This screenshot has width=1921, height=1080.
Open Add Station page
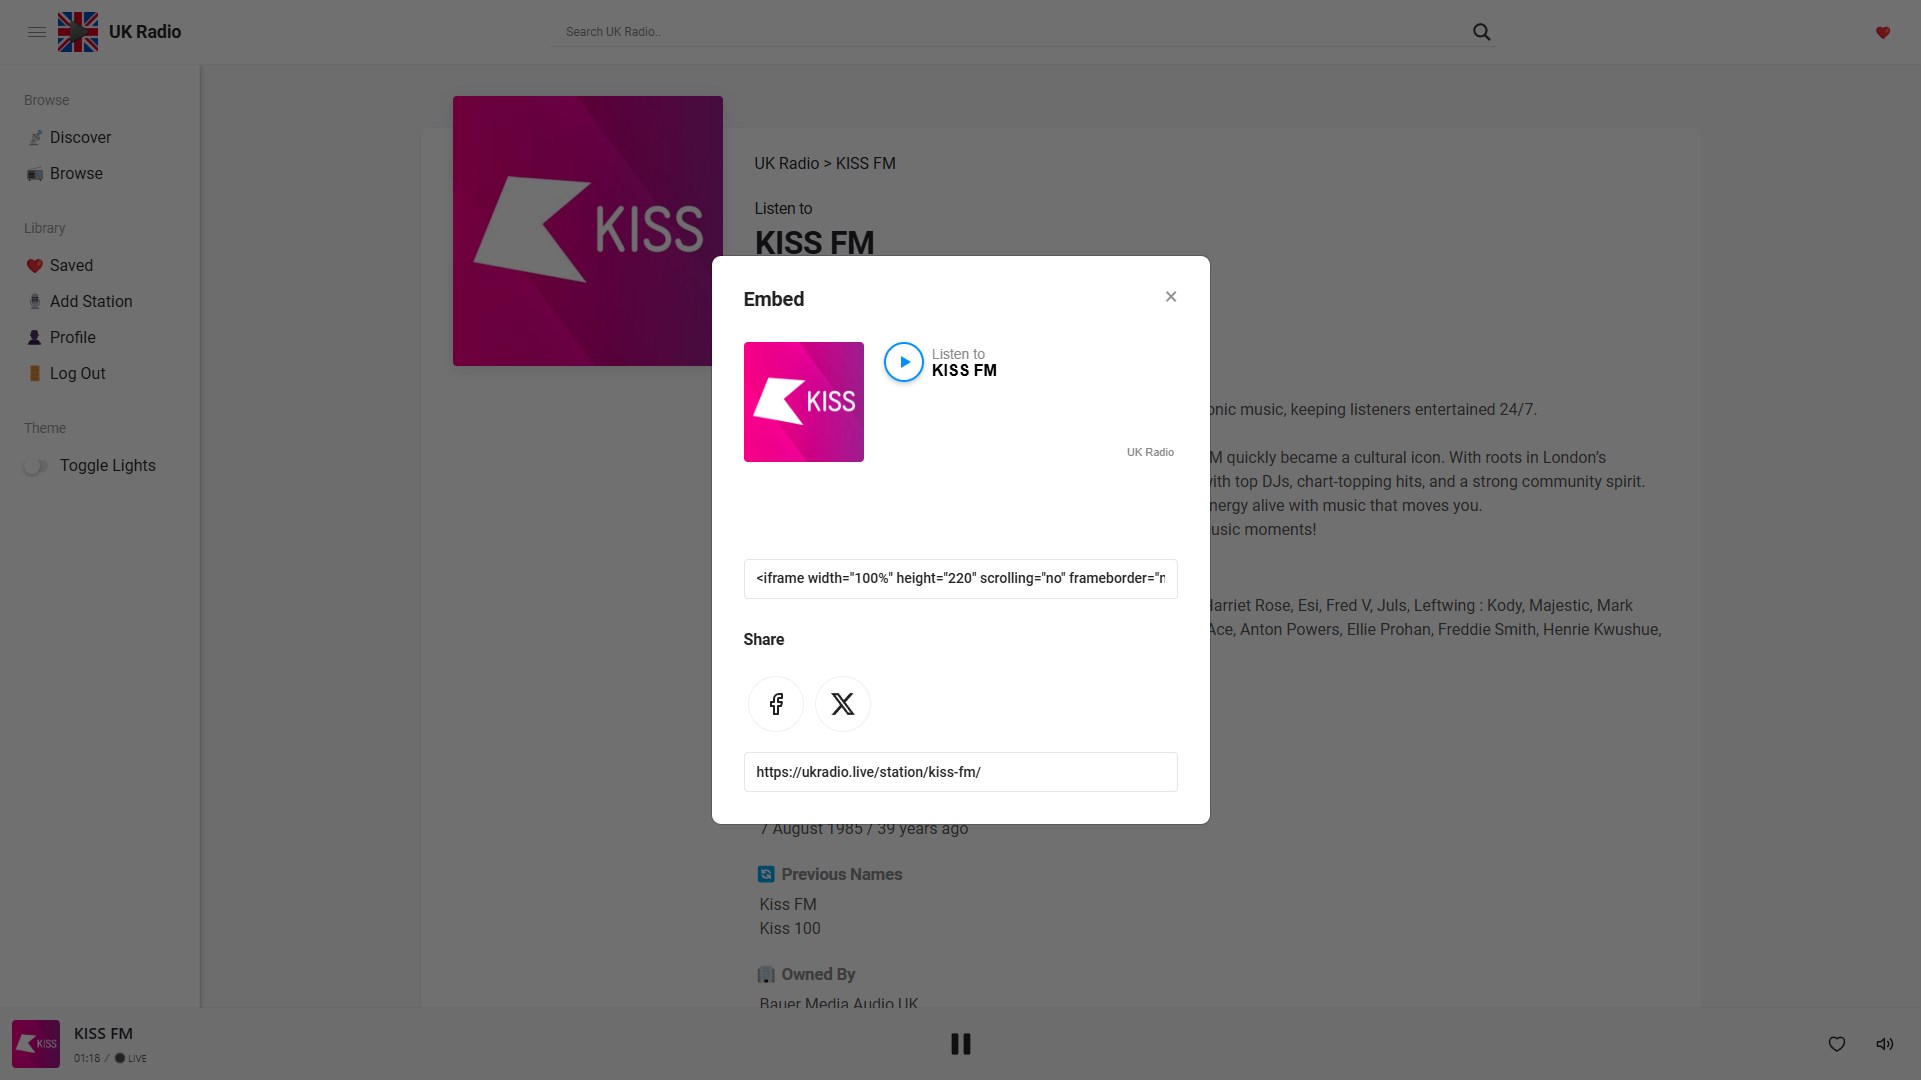[90, 302]
